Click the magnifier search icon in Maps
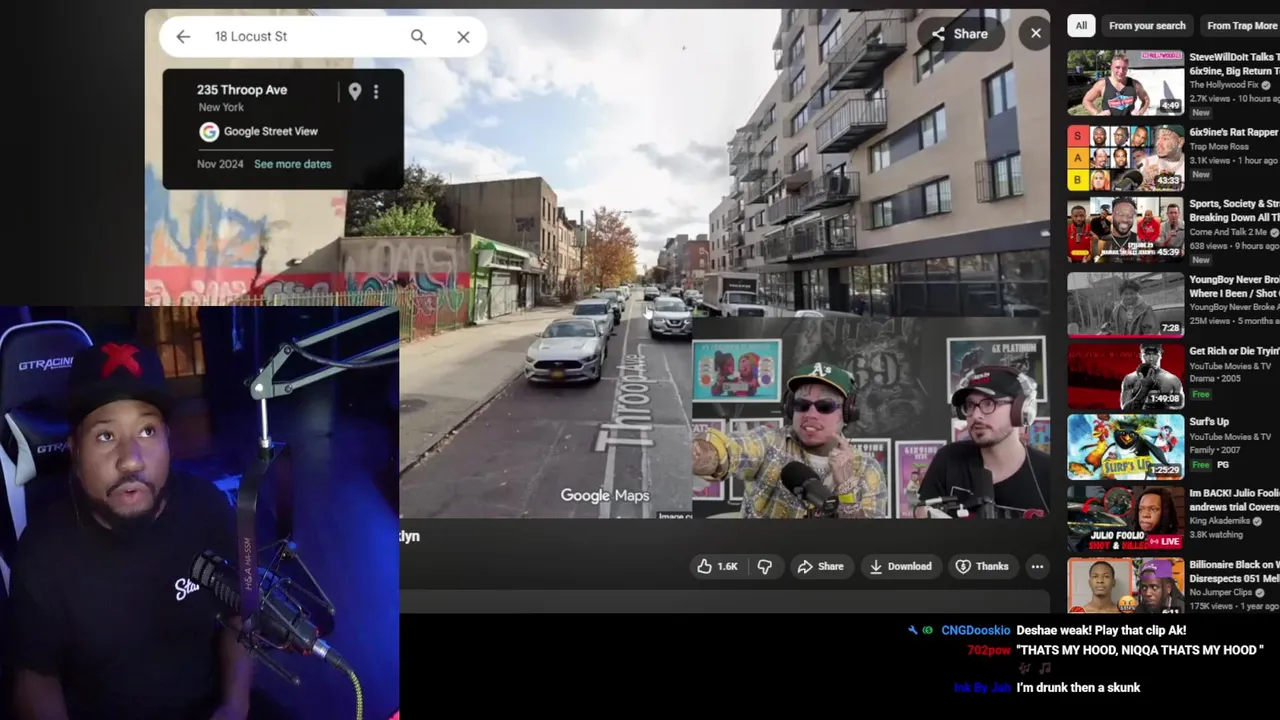The width and height of the screenshot is (1280, 720). point(418,37)
